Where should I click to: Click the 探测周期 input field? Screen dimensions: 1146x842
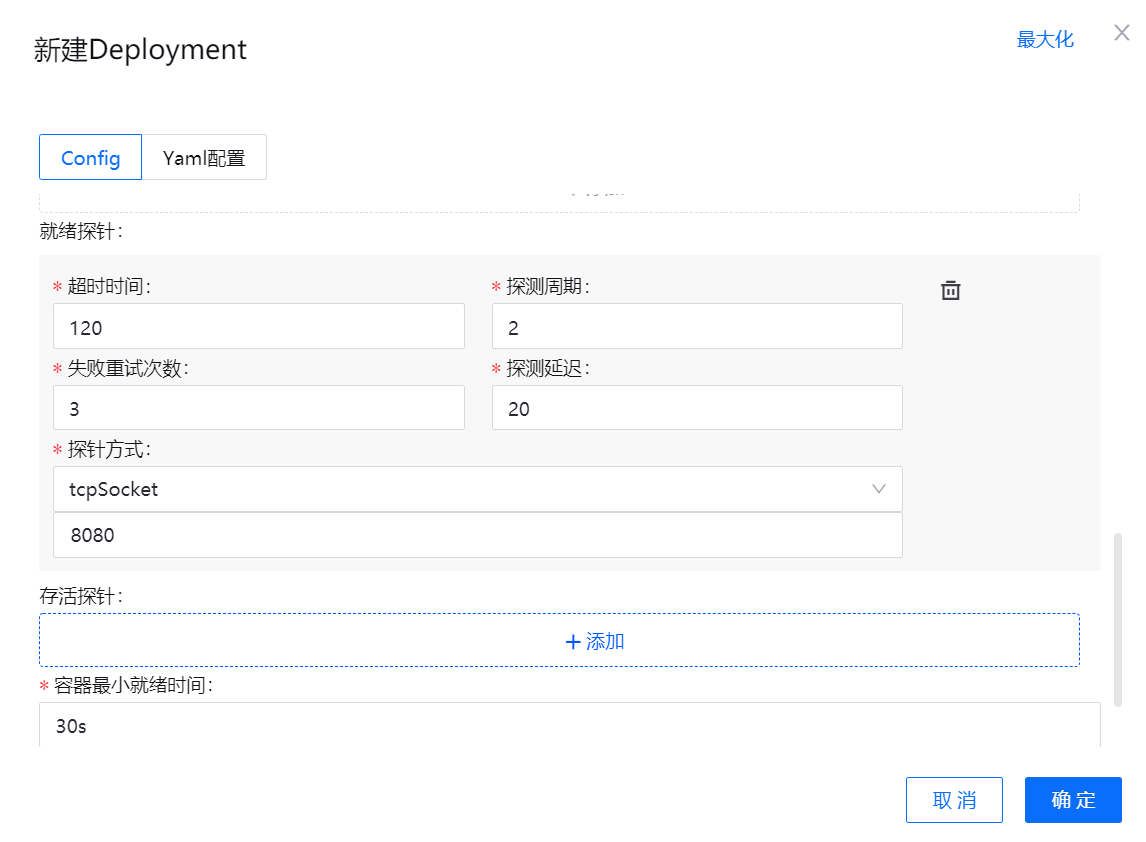(697, 327)
